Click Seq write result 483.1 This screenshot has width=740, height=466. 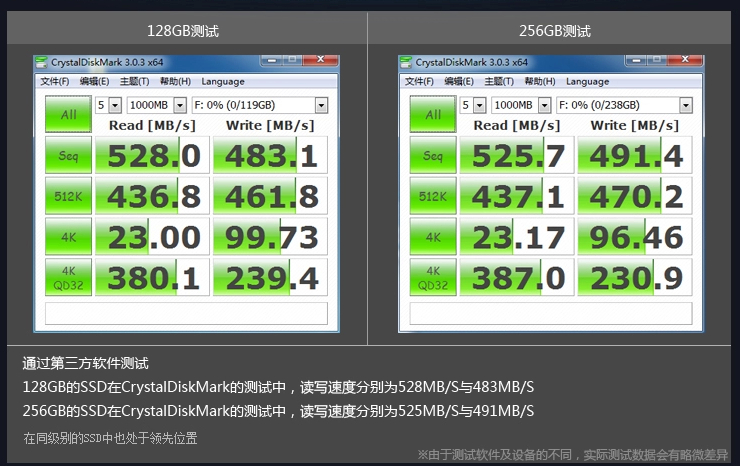click(x=270, y=155)
